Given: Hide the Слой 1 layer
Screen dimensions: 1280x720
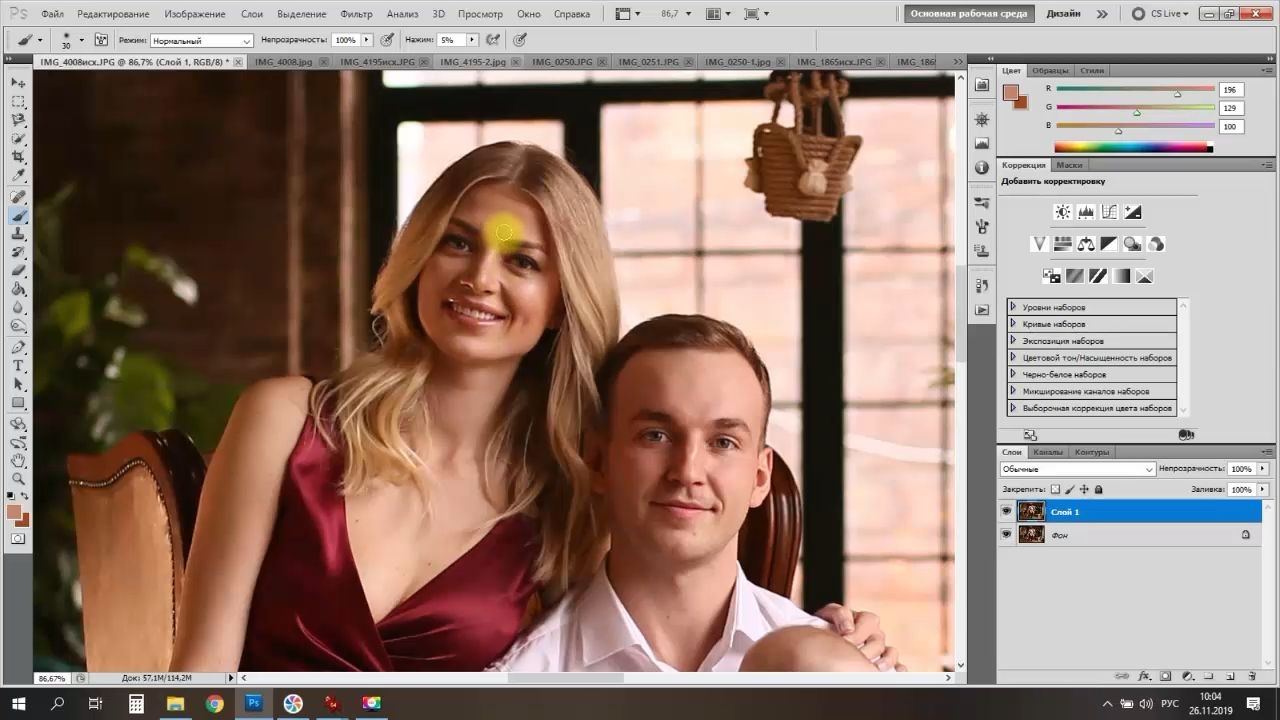Looking at the screenshot, I should [x=1007, y=511].
